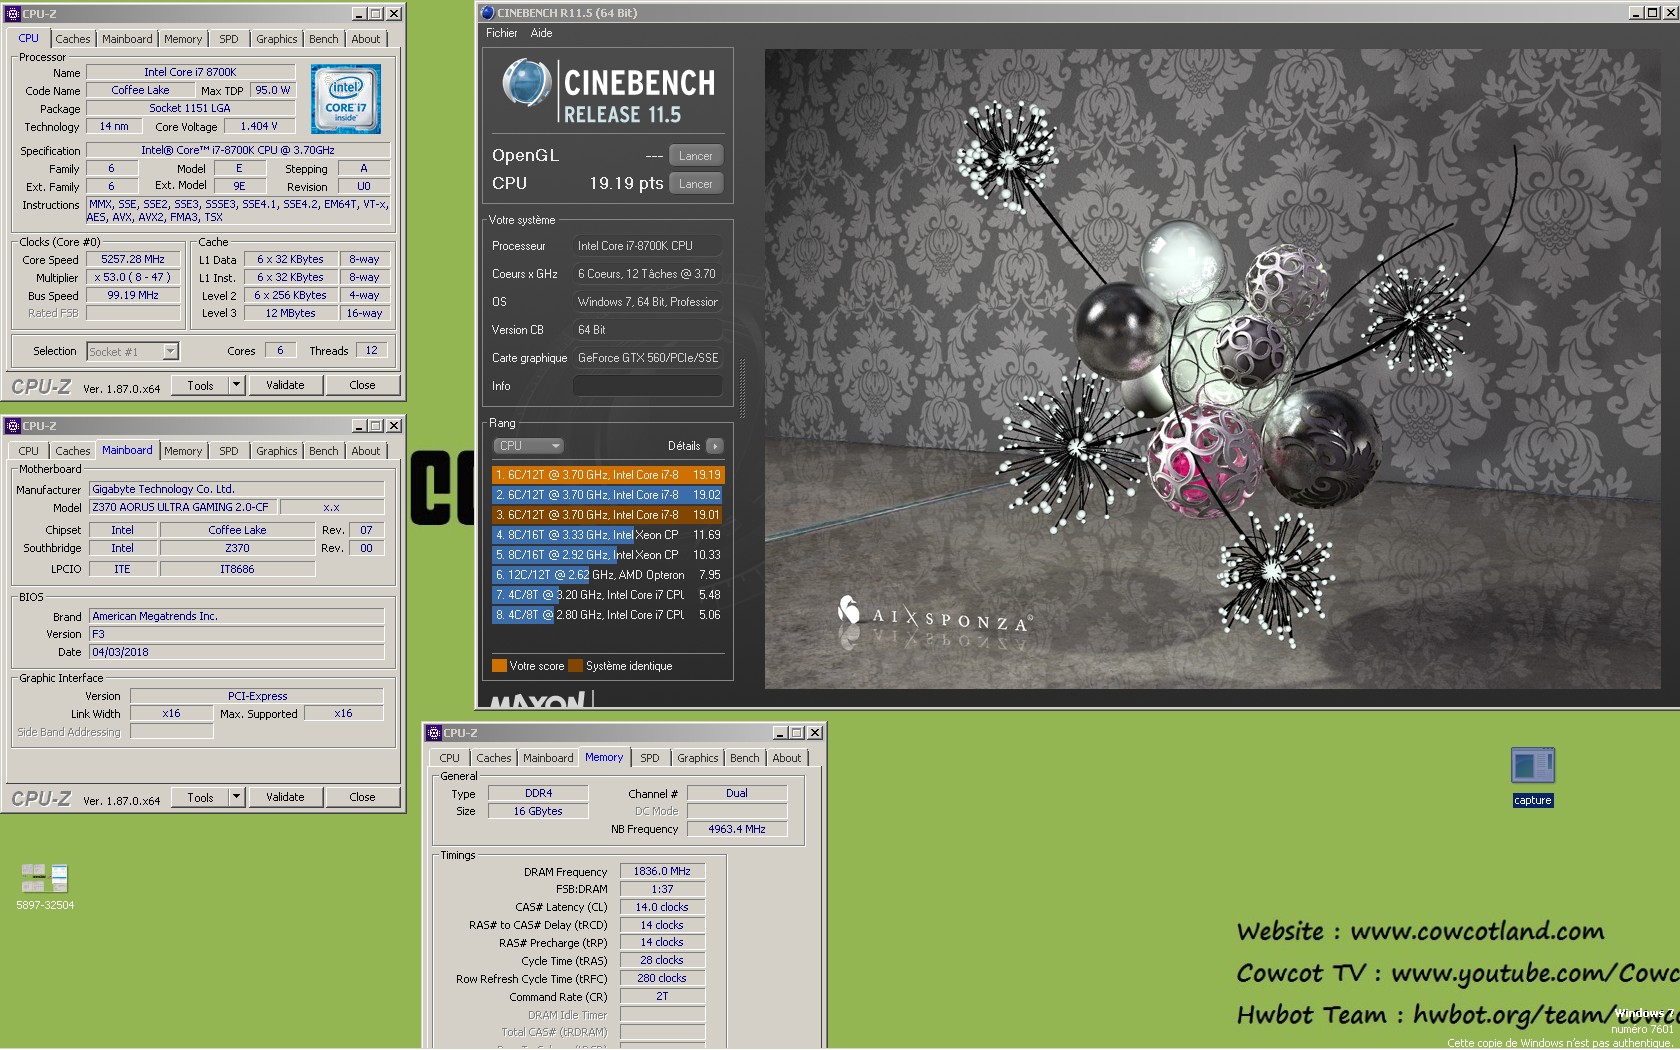The height and width of the screenshot is (1050, 1680).
Task: Click the Cinebench render preview image
Action: [x=1212, y=369]
